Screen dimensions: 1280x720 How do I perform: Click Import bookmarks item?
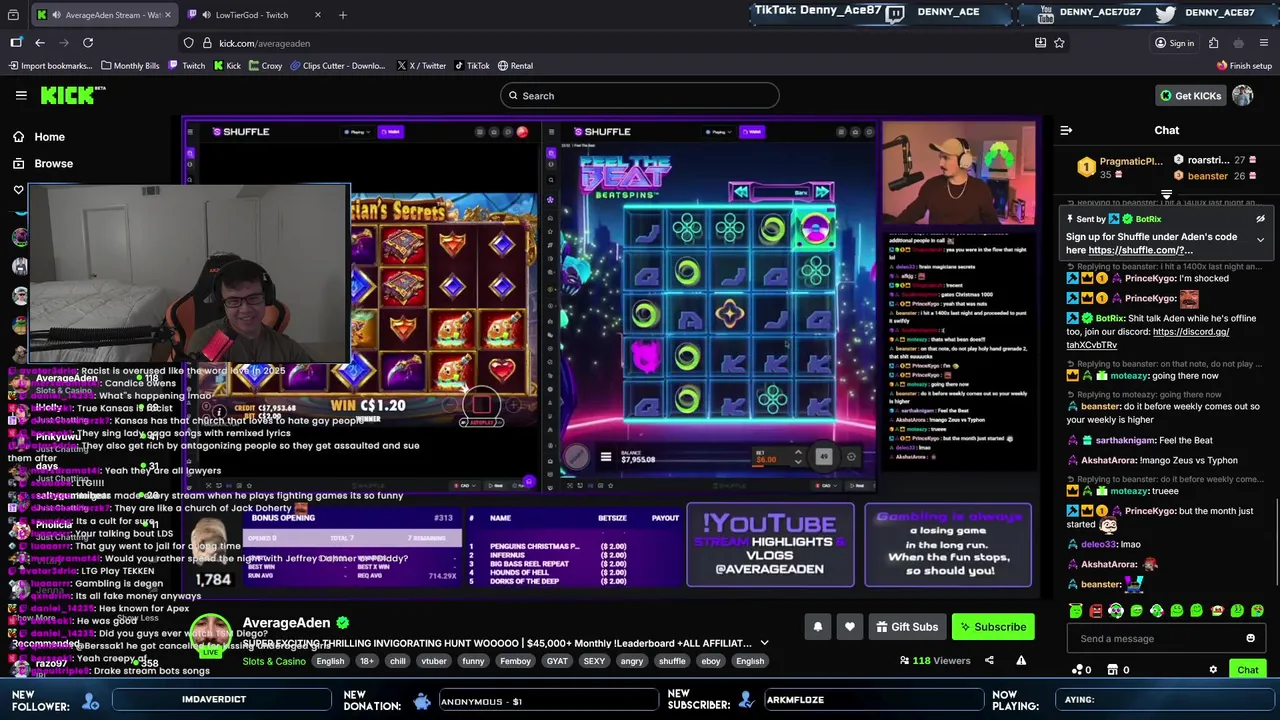(x=50, y=66)
